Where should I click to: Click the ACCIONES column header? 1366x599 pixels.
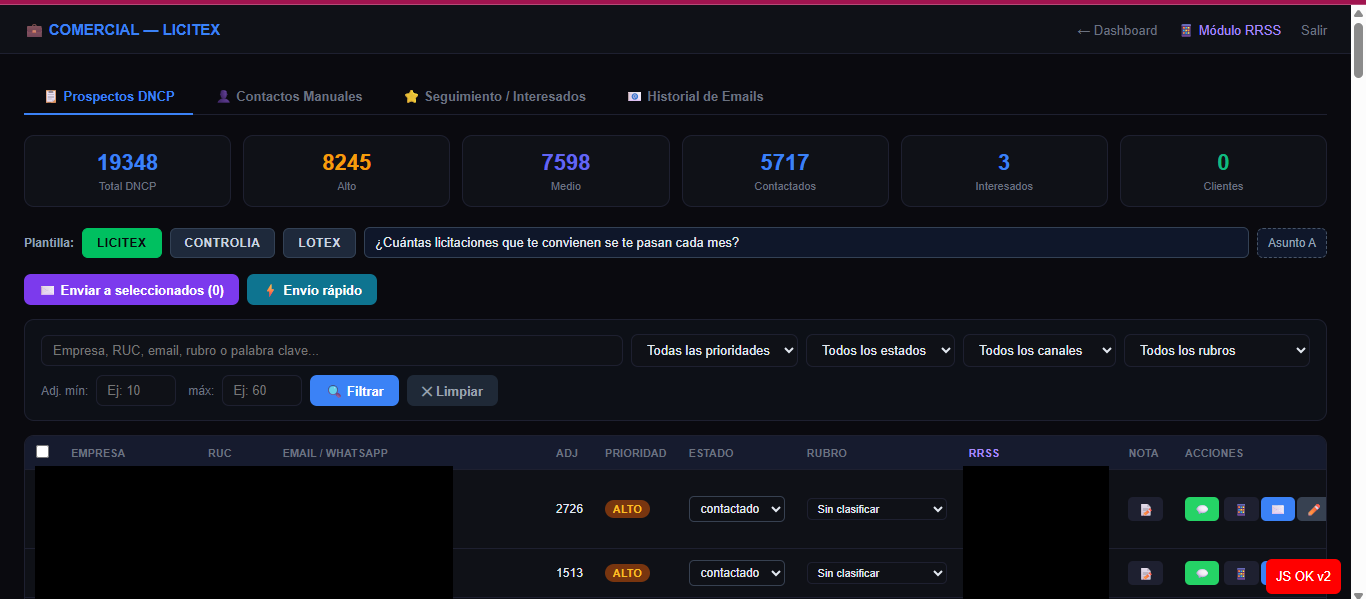(x=1214, y=453)
